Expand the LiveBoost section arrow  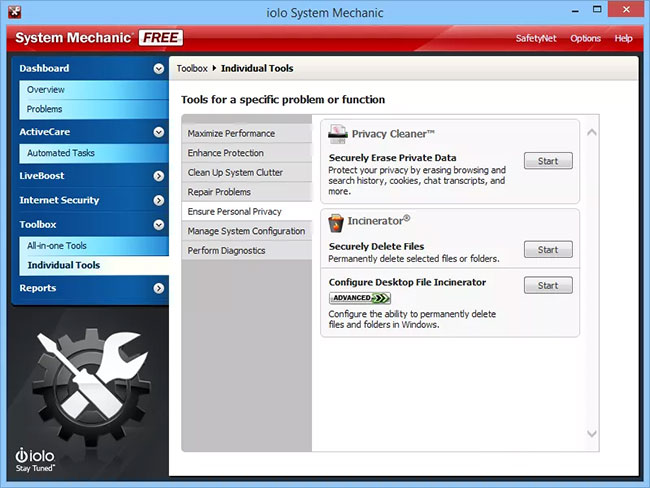[158, 176]
